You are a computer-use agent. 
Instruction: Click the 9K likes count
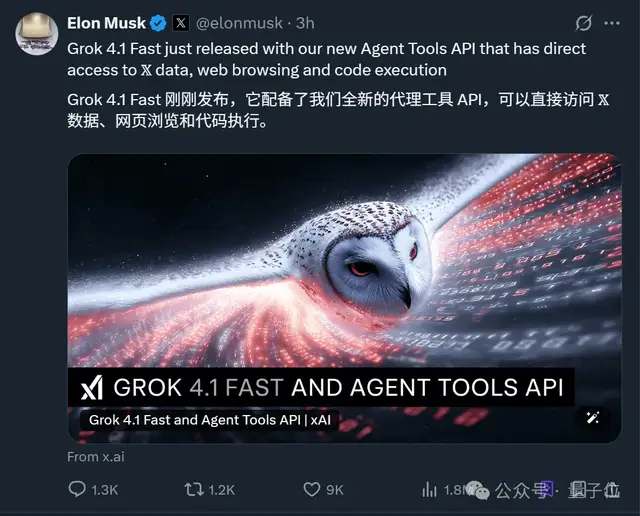point(335,489)
